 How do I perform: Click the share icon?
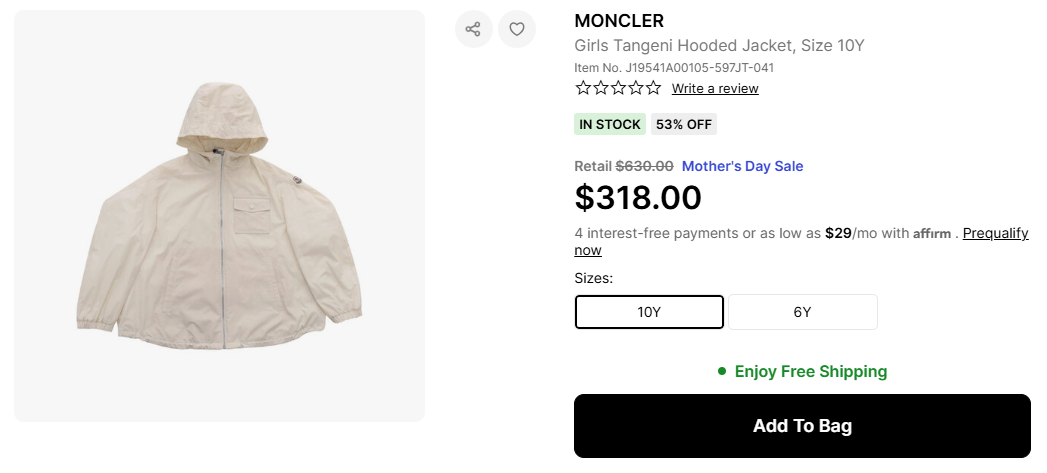tap(473, 29)
